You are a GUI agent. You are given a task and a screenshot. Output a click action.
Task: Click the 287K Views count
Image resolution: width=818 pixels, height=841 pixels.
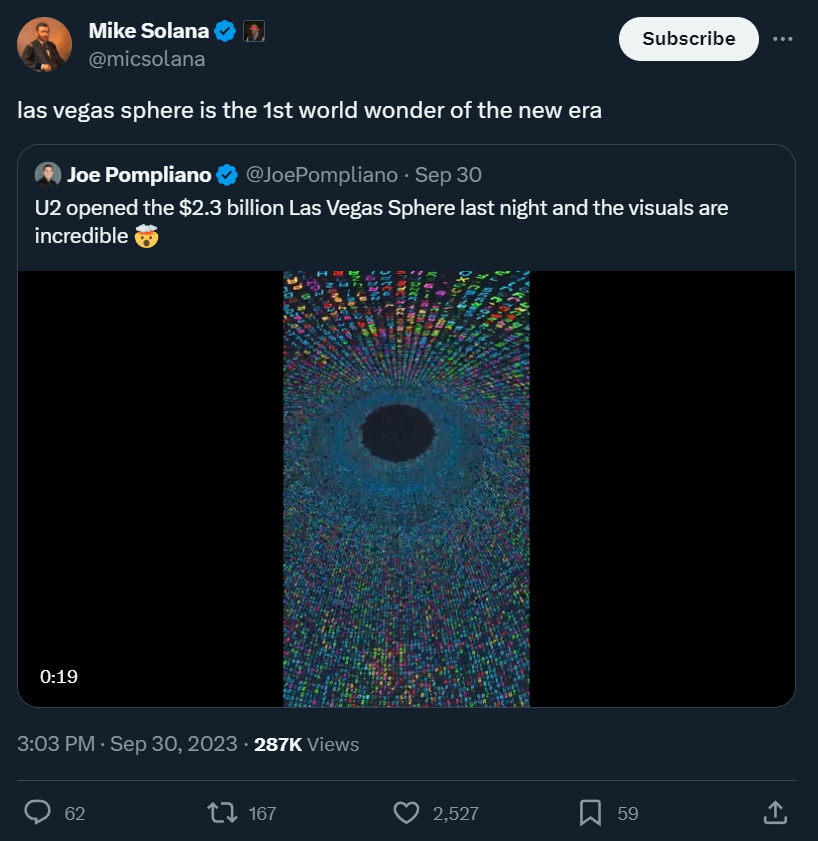tap(307, 744)
